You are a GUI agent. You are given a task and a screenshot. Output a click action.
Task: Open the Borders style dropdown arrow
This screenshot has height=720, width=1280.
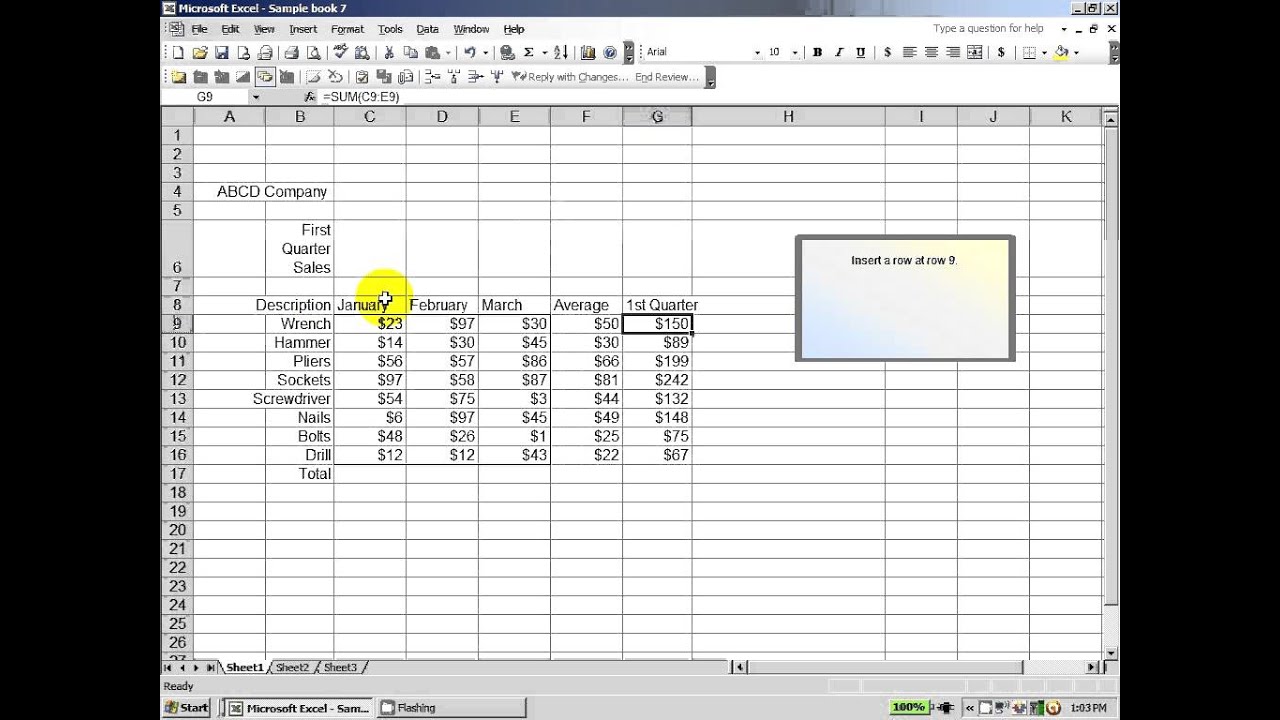1044,53
